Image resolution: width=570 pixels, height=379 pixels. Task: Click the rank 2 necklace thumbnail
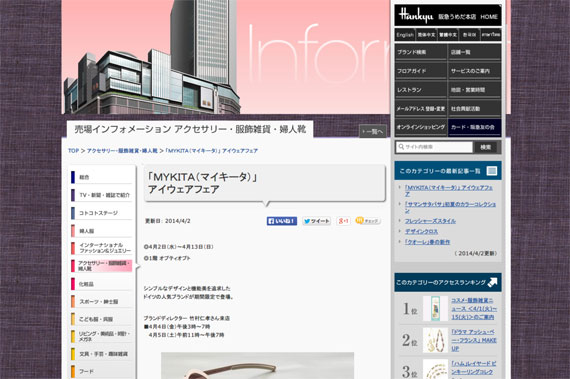click(x=435, y=340)
